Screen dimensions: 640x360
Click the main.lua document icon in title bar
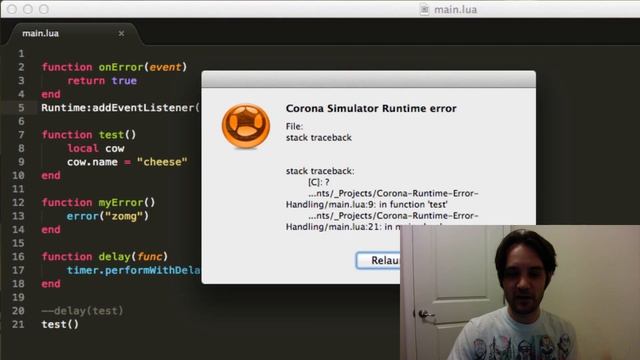424,9
